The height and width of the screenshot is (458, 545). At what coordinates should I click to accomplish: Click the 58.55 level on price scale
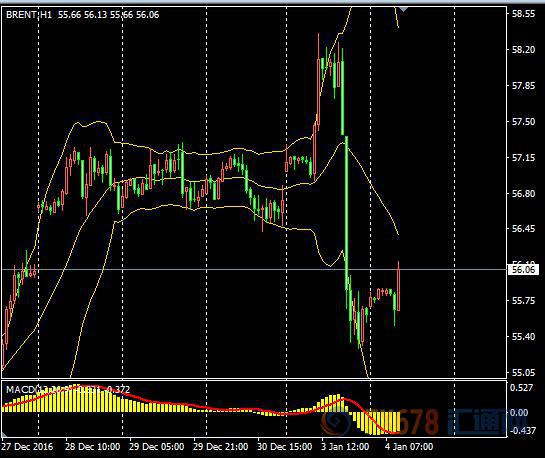(x=523, y=14)
